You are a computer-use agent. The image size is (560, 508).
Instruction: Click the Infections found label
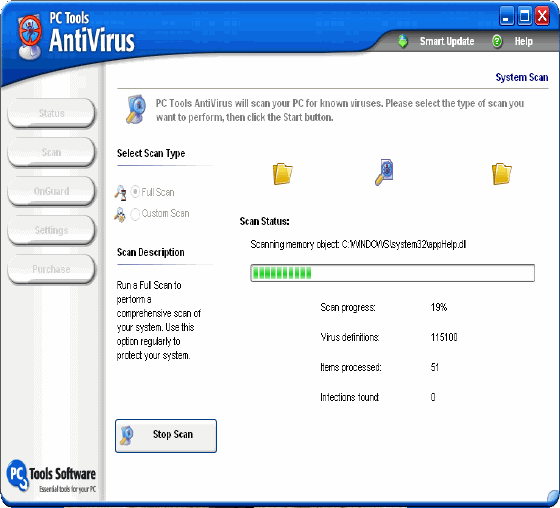point(350,397)
